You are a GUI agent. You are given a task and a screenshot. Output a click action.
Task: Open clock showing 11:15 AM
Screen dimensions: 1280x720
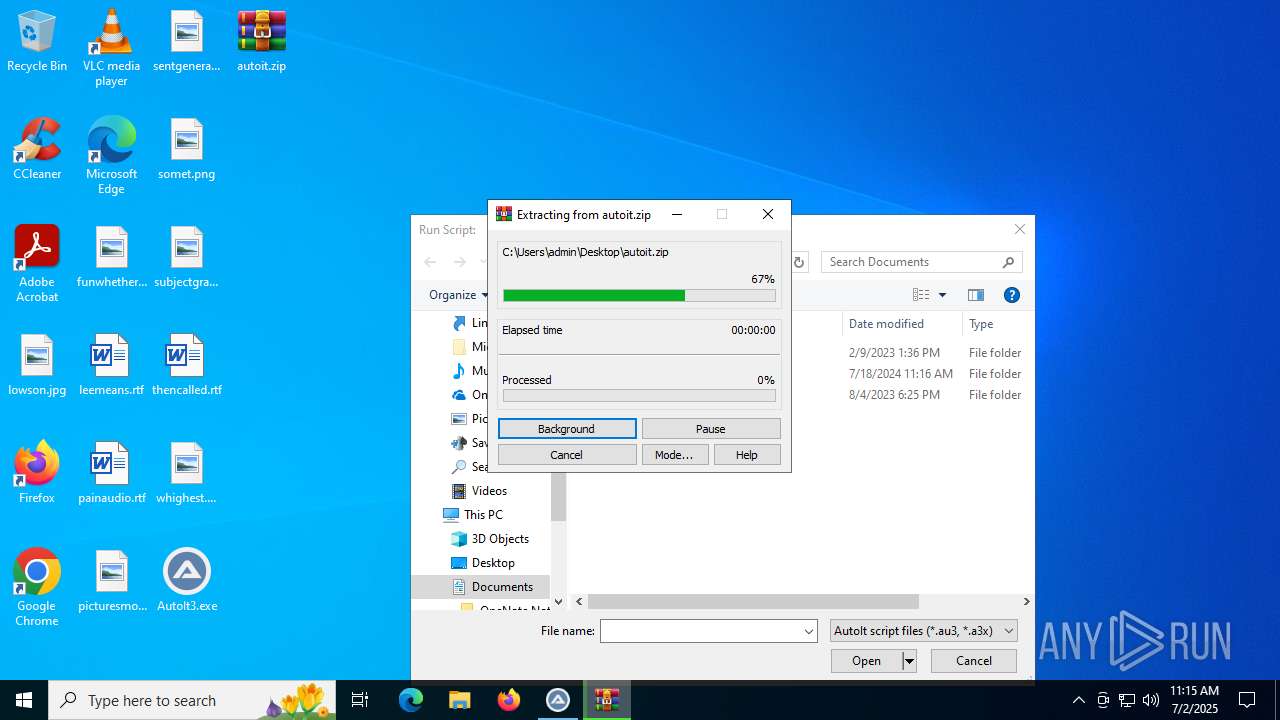(x=1194, y=700)
